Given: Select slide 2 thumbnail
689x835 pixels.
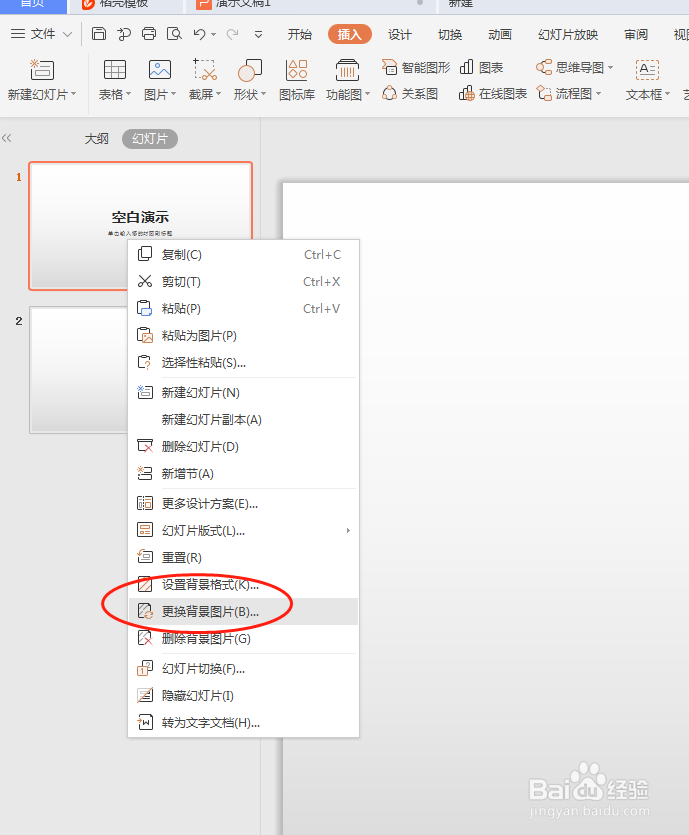Looking at the screenshot, I should coord(78,370).
